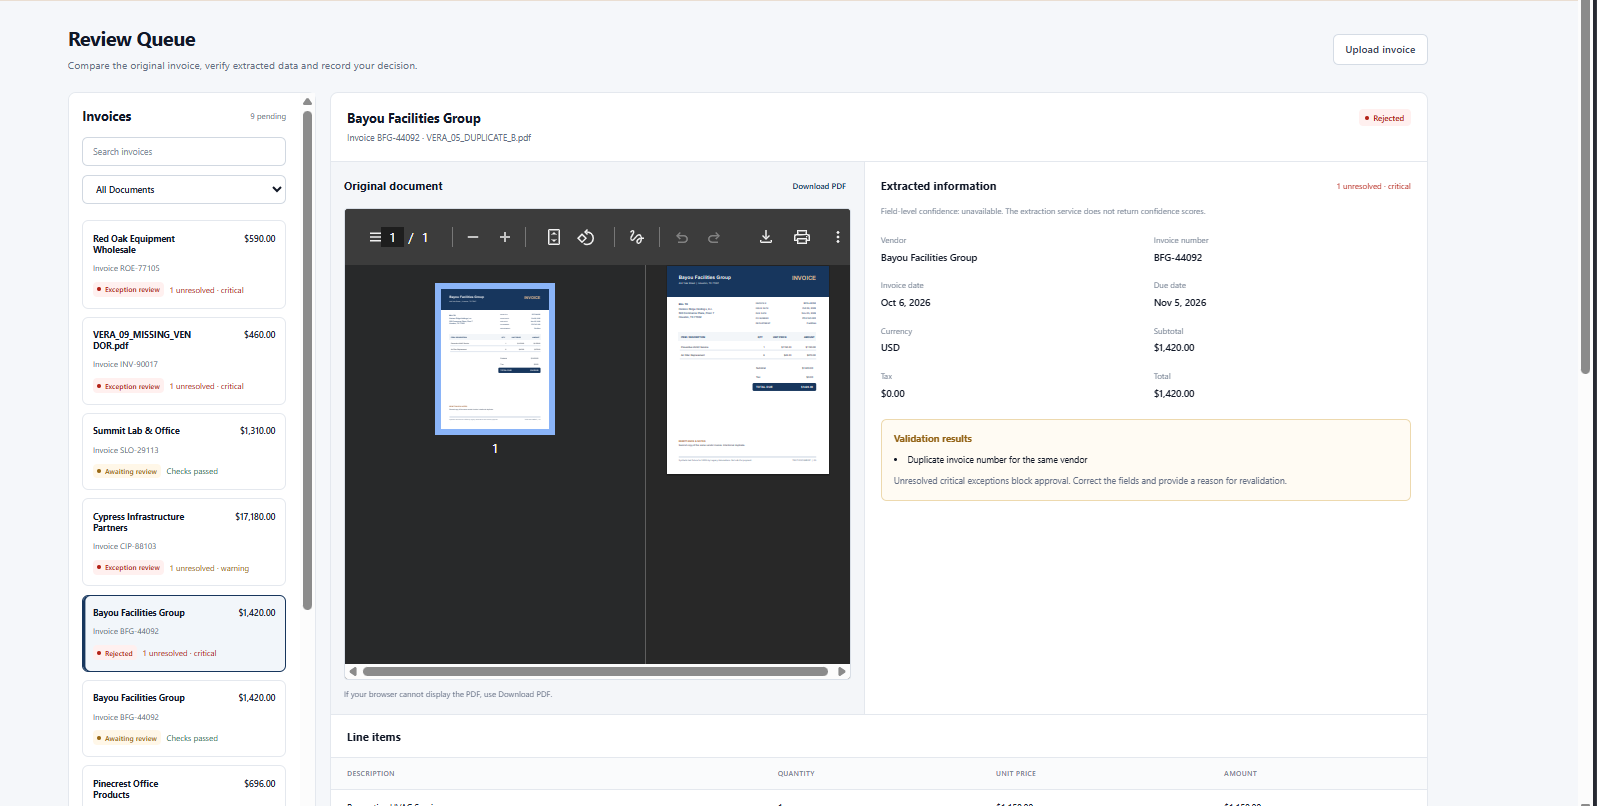Click the PDF page preview in viewer

748,370
